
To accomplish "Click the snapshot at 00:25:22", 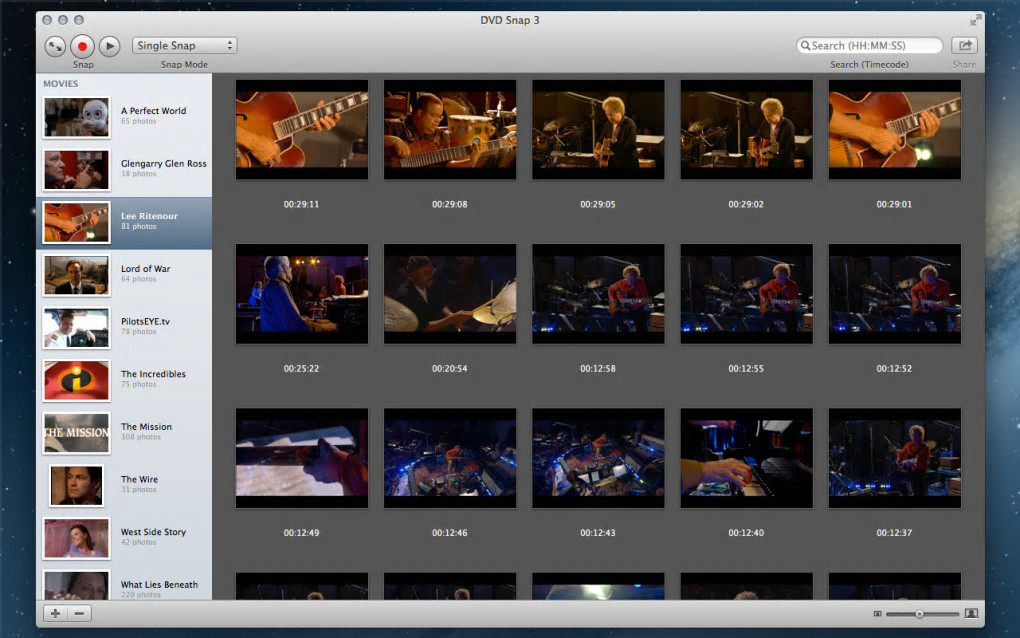I will pyautogui.click(x=302, y=294).
